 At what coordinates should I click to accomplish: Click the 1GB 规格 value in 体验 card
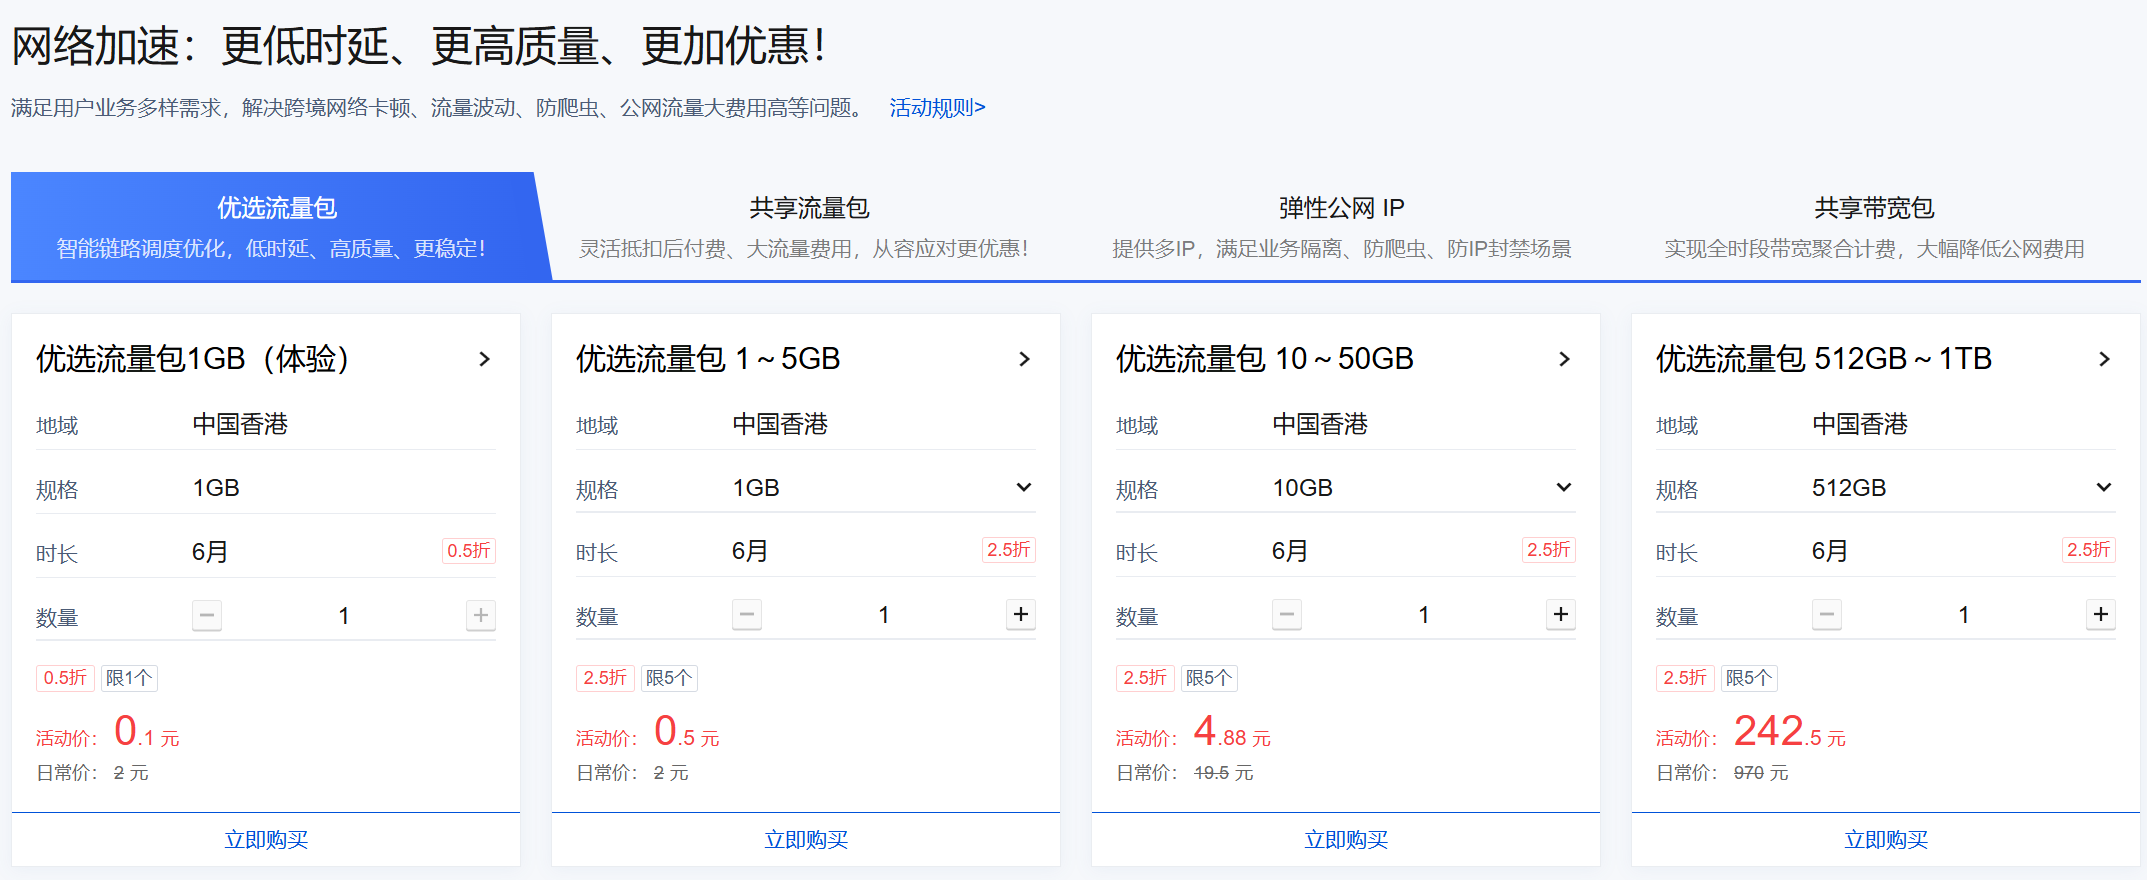pyautogui.click(x=216, y=488)
